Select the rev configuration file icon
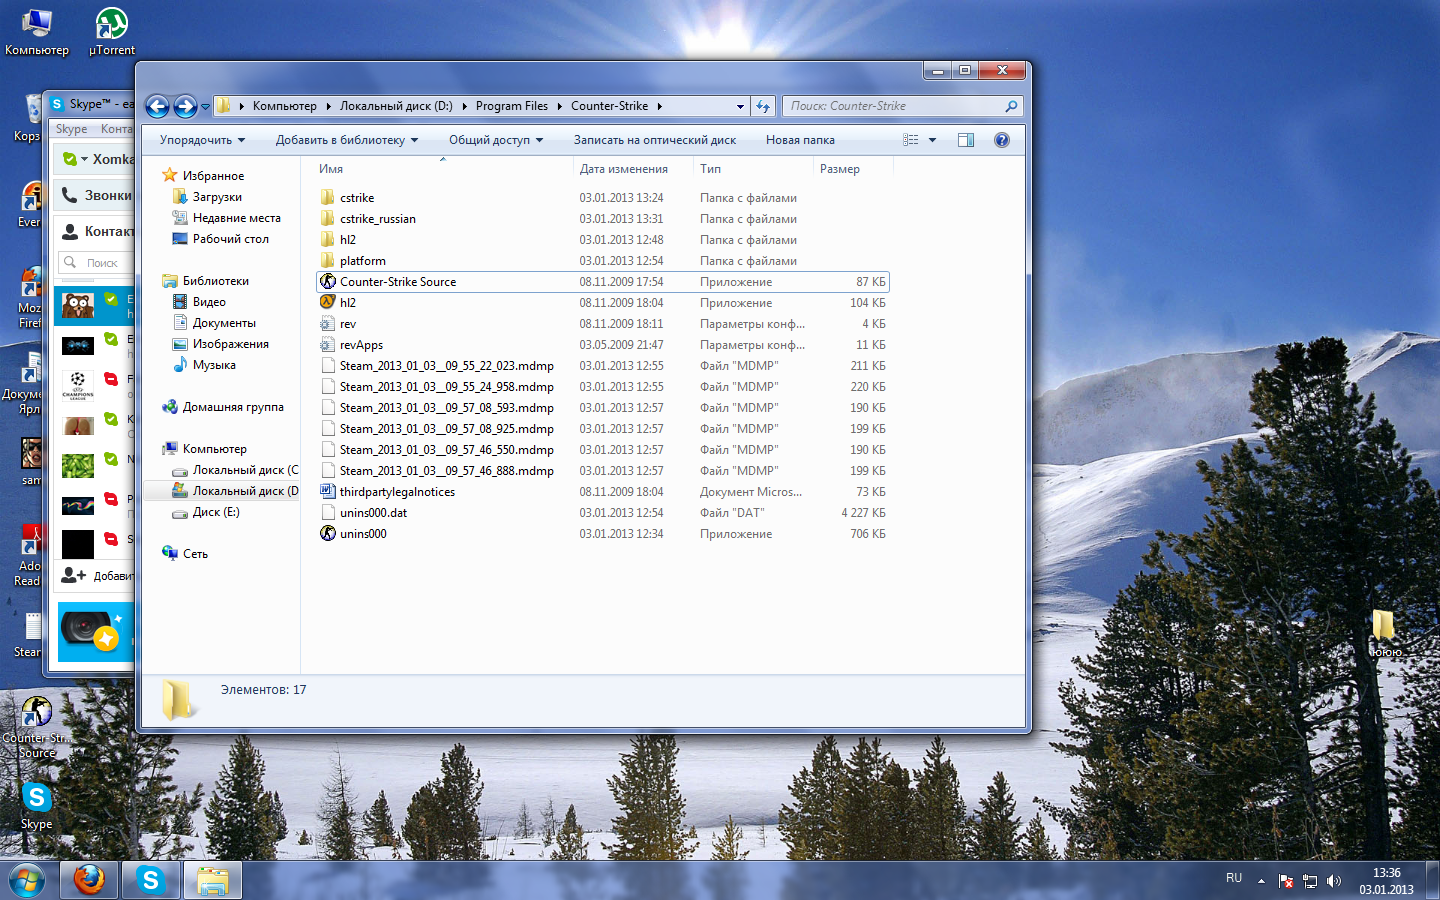1440x900 pixels. [327, 324]
